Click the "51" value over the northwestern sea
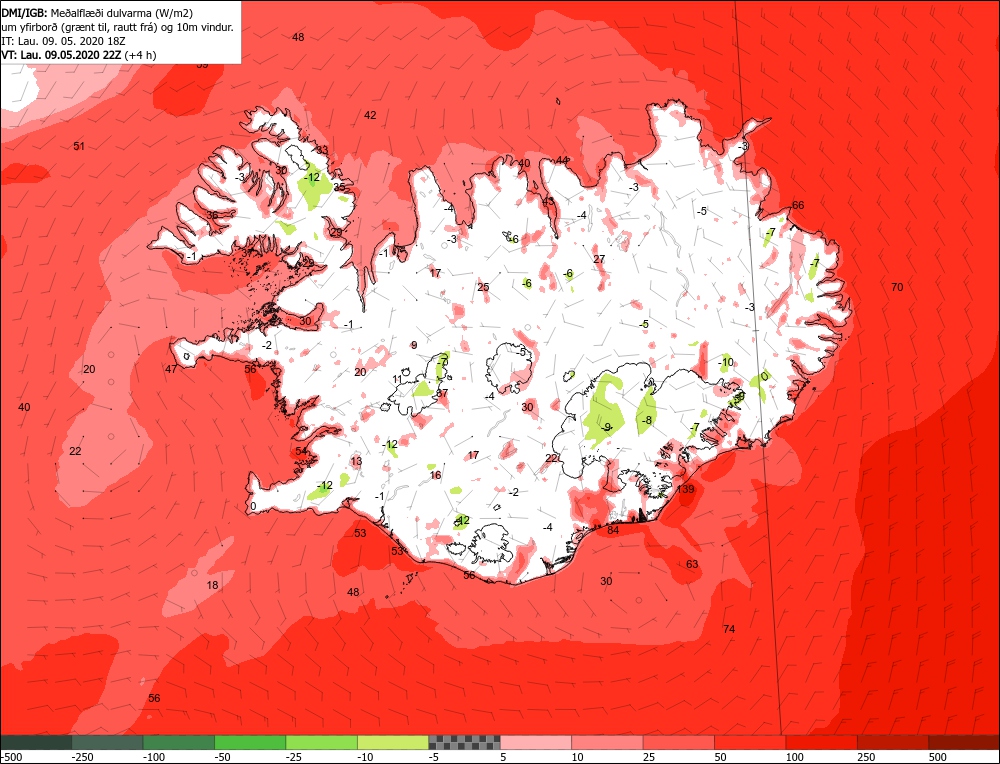1000x764 pixels. [78, 146]
